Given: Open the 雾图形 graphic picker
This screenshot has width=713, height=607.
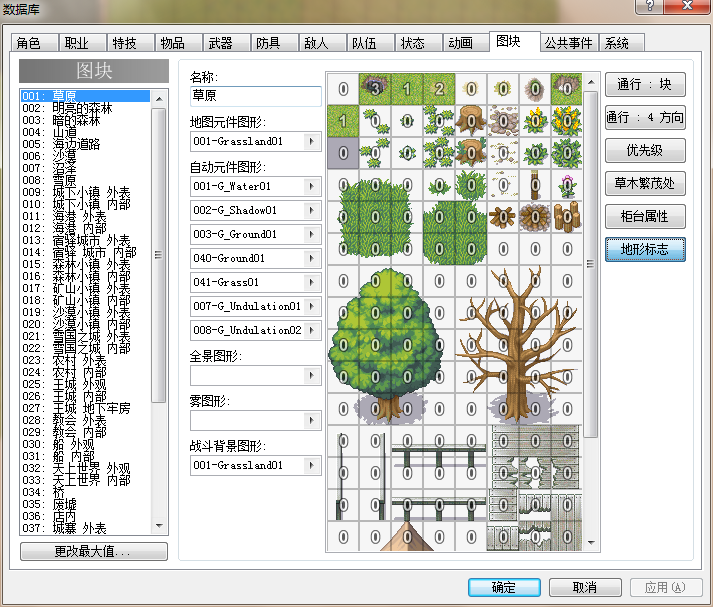Looking at the screenshot, I should (311, 421).
